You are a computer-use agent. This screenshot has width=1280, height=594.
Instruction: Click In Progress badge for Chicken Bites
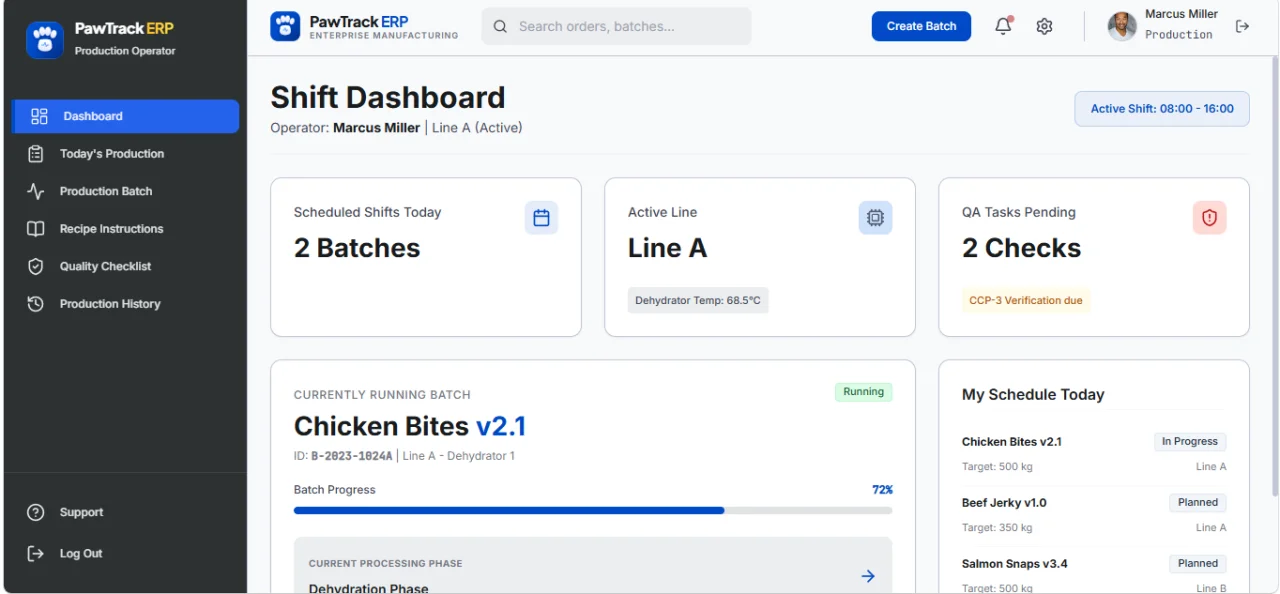[x=1189, y=441]
